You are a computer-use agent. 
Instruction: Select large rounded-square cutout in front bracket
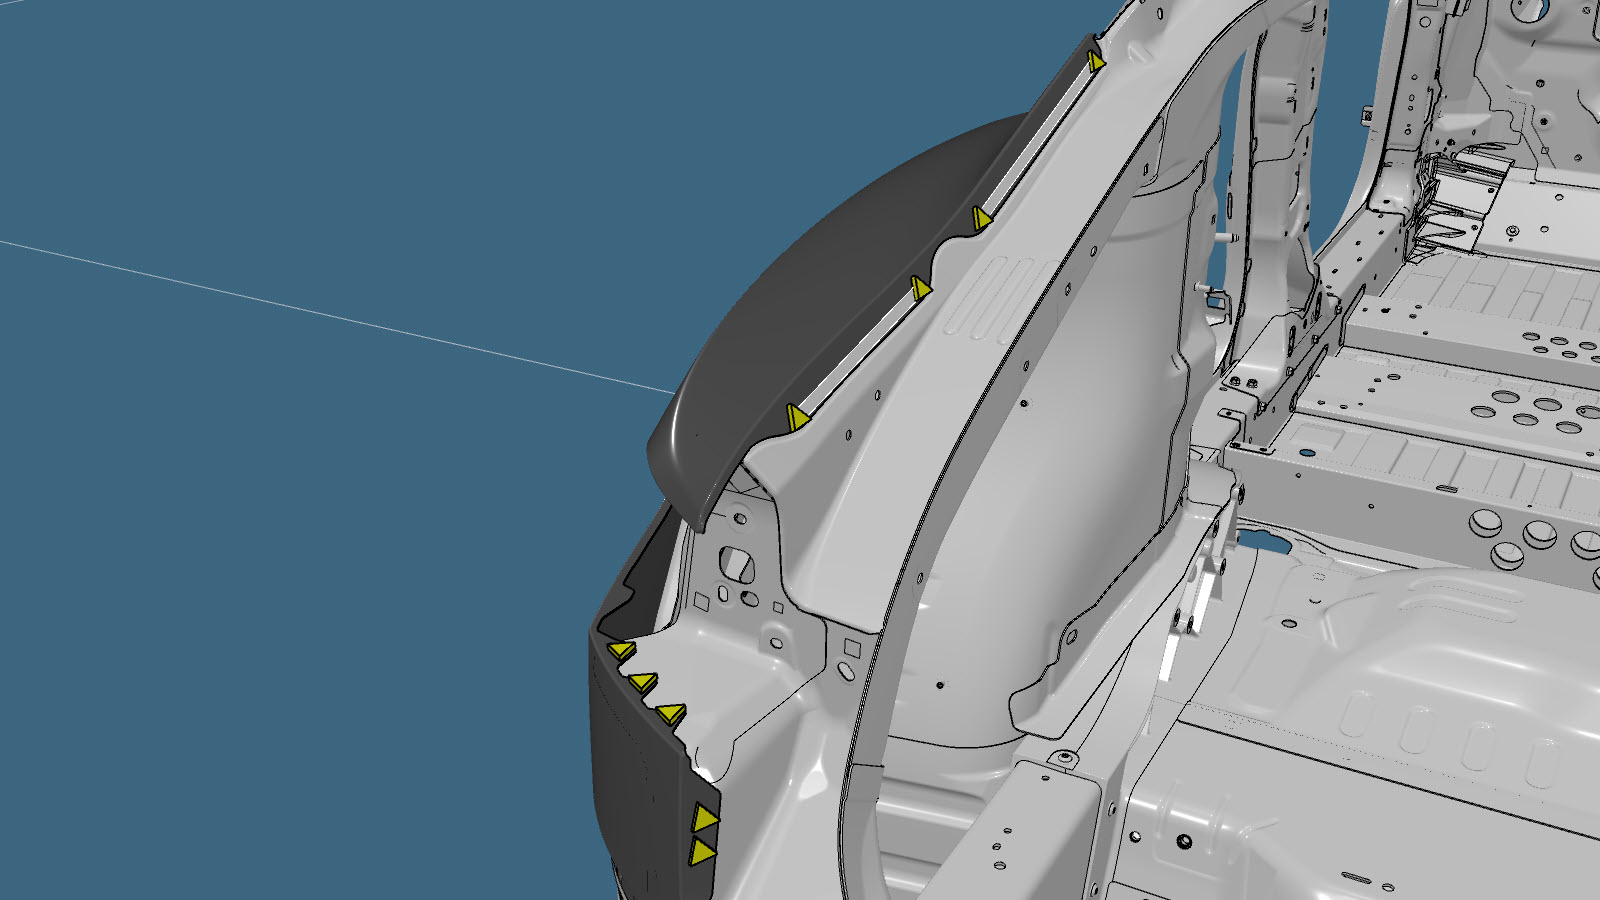738,563
